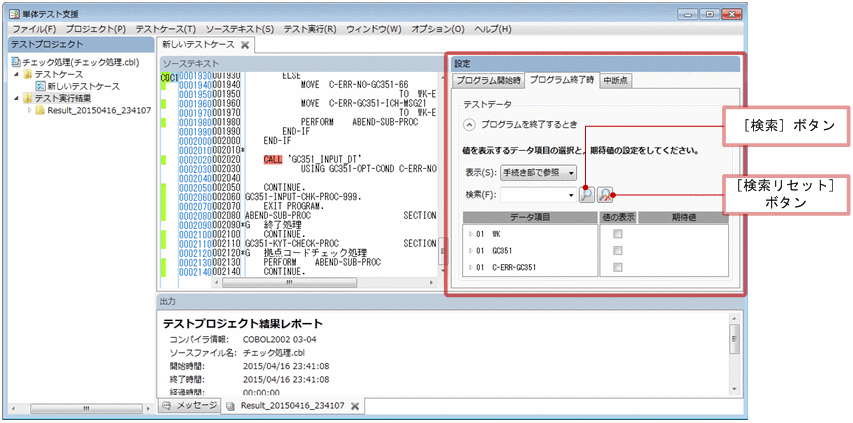Open the 表示(S) dropdown 手続き部で参照
This screenshot has height=423, width=853.
click(x=539, y=173)
